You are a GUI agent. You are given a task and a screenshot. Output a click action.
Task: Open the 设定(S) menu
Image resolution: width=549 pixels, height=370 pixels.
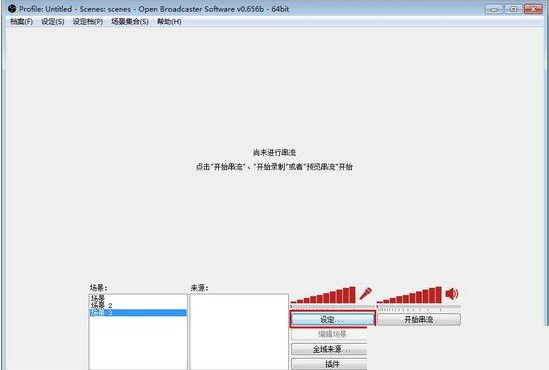[x=53, y=22]
